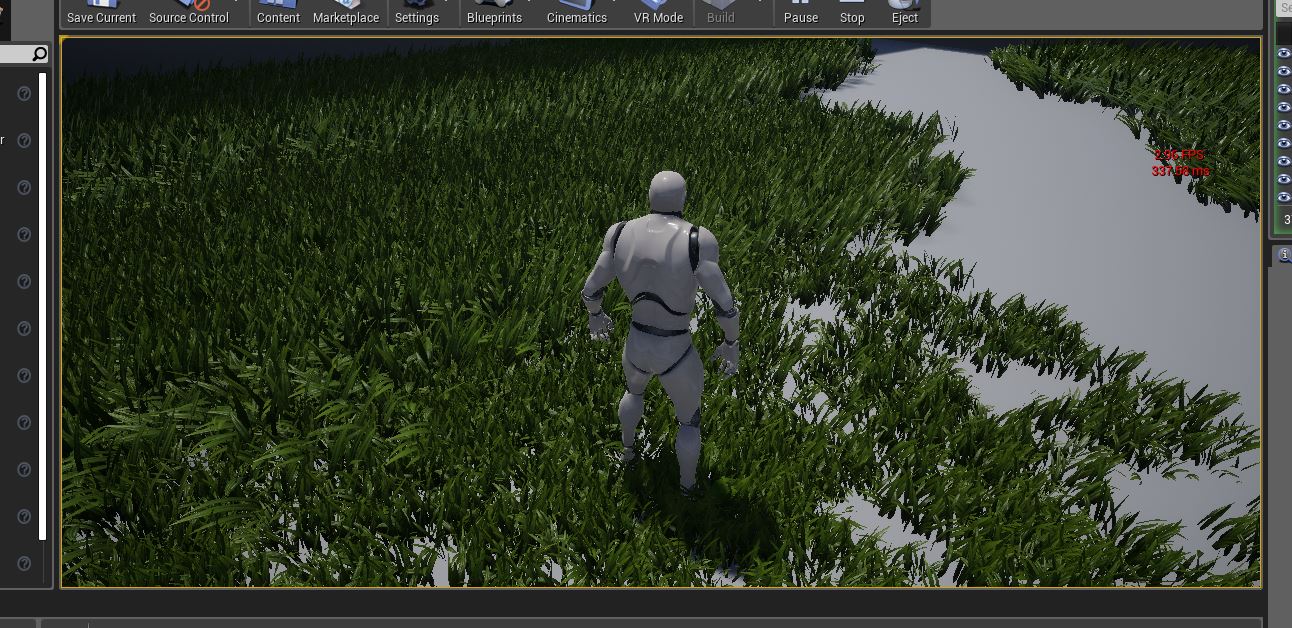1292x628 pixels.
Task: Toggle the second eye visibility icon from the top
Action: 1284,72
